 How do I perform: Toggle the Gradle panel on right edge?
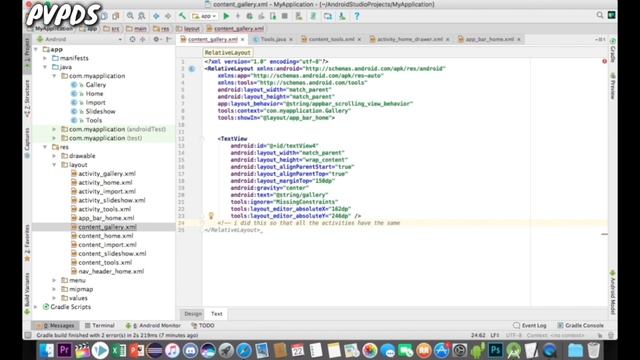click(613, 51)
